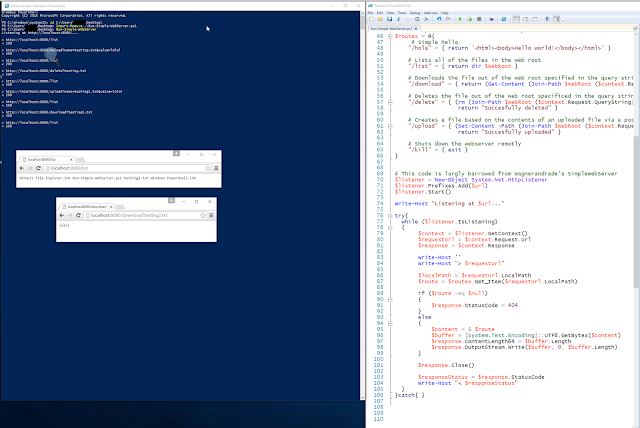The height and width of the screenshot is (428, 640).
Task: Collapse the $routes block at line 46
Action: 390,36
